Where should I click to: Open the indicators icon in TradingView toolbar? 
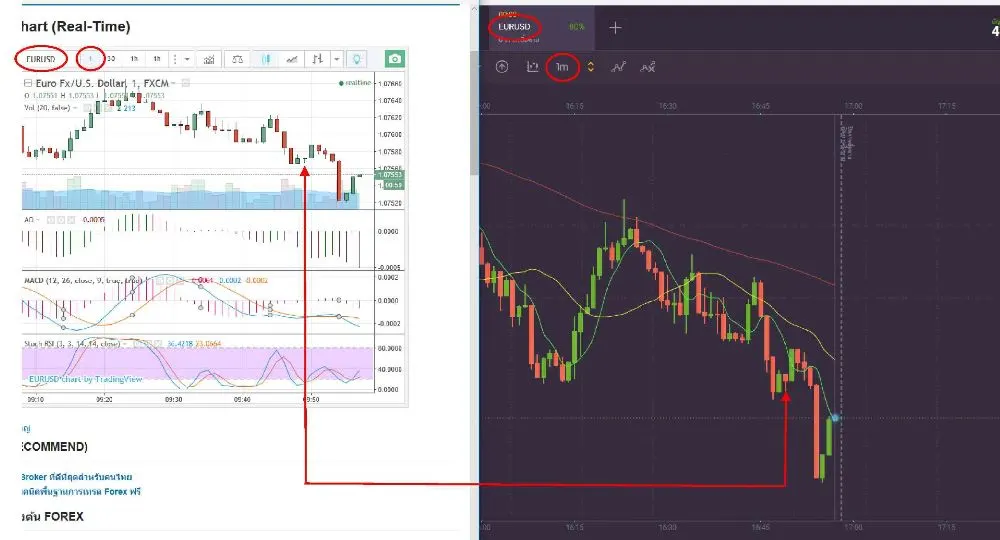[209, 59]
